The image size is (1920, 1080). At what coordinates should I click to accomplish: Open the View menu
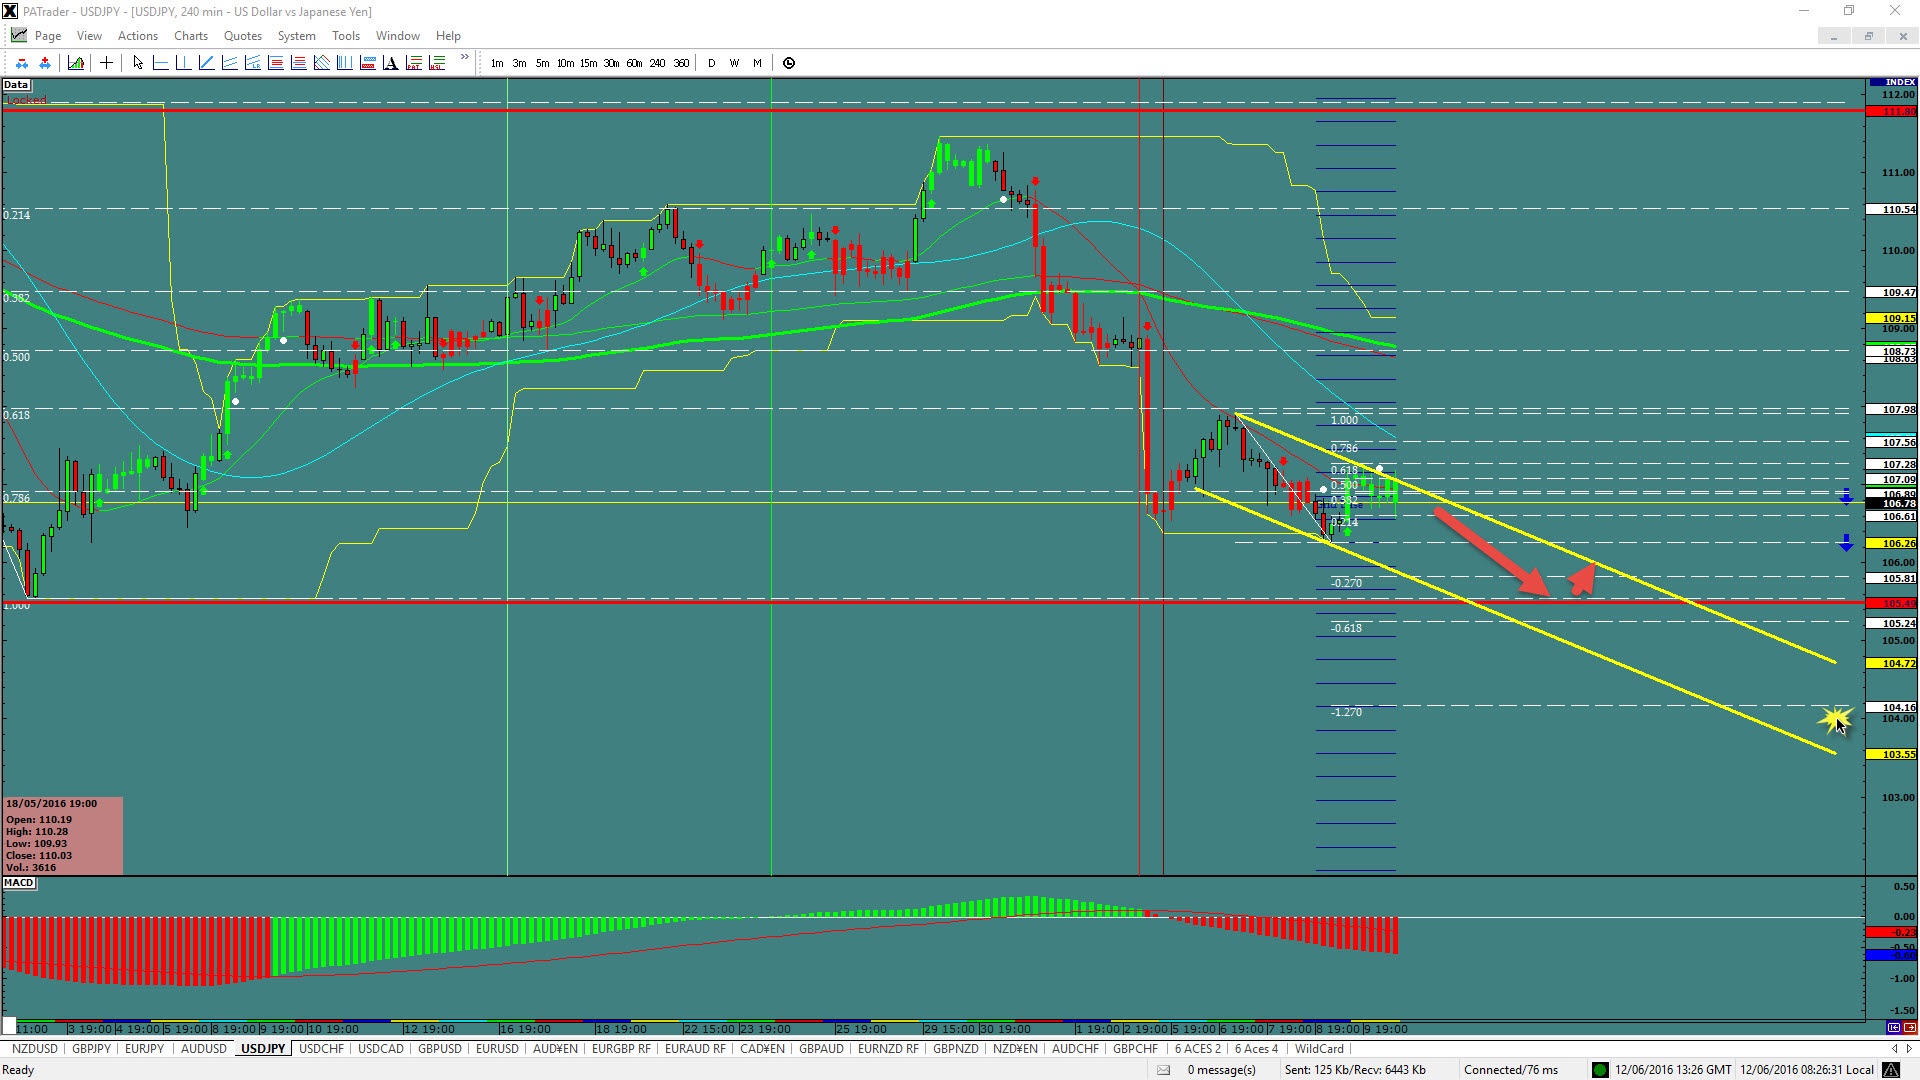pyautogui.click(x=89, y=35)
